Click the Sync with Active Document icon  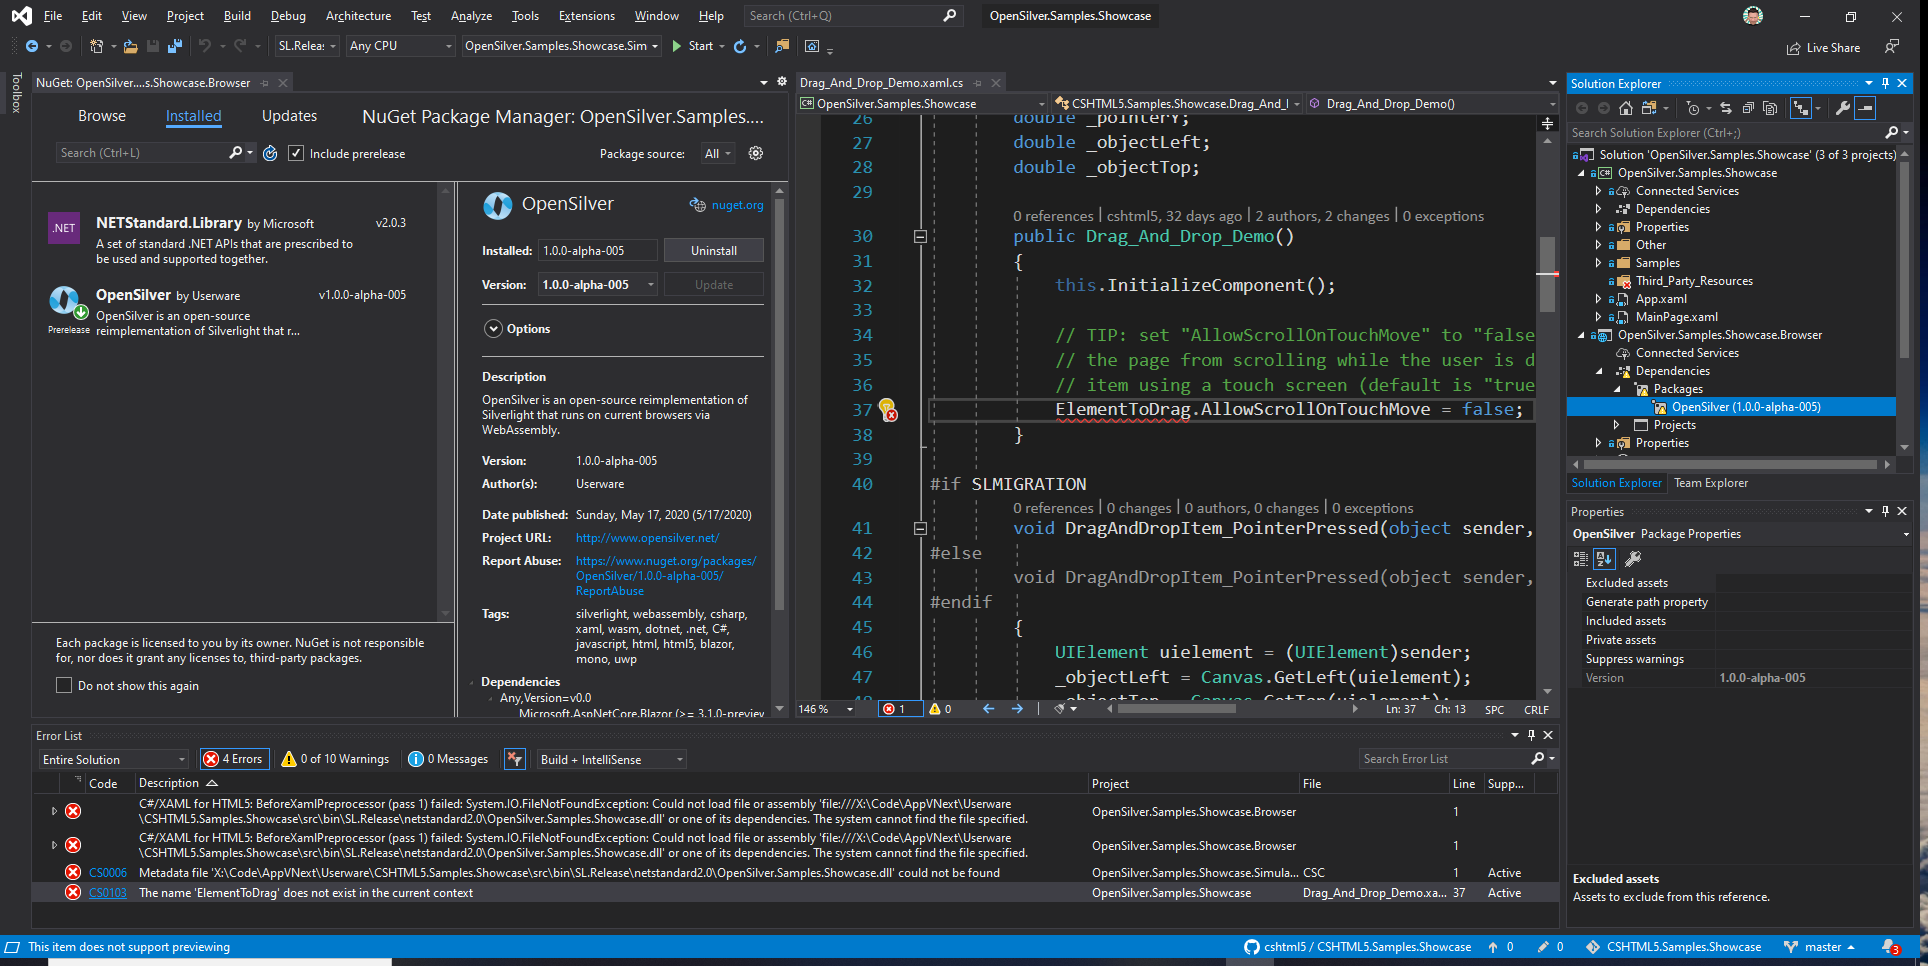point(1725,108)
